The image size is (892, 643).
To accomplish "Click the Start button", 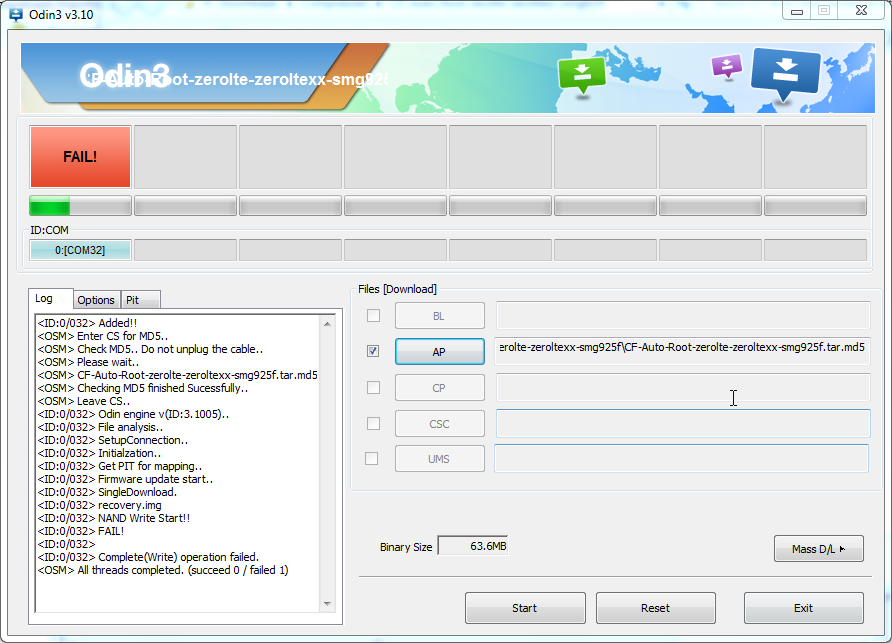I will coord(525,608).
